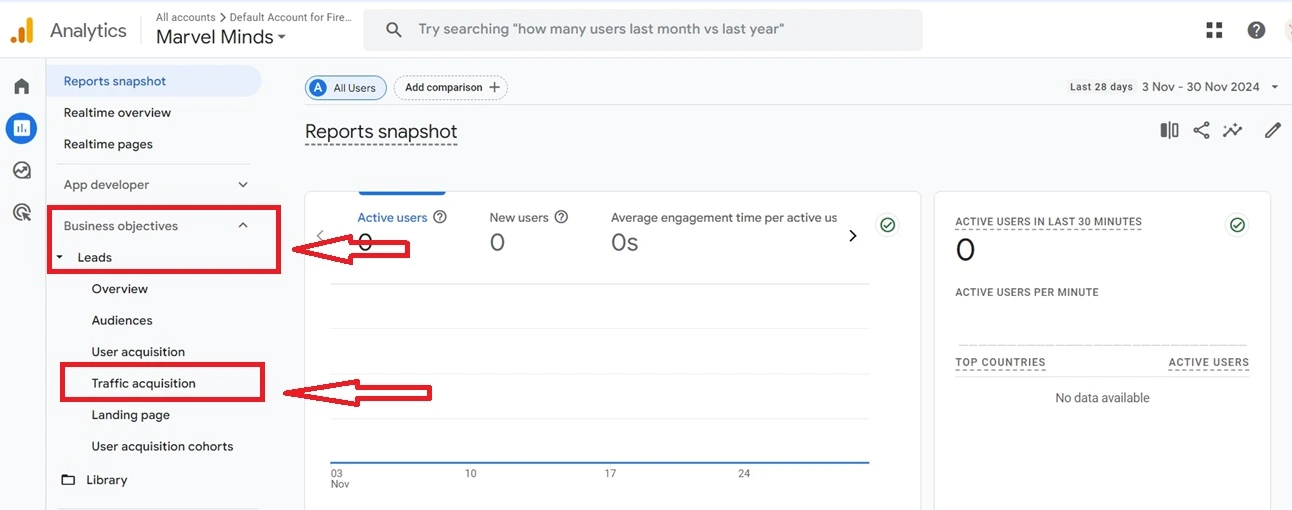The width and height of the screenshot is (1292, 510).
Task: Click the next metrics arrow on card
Action: click(x=852, y=236)
